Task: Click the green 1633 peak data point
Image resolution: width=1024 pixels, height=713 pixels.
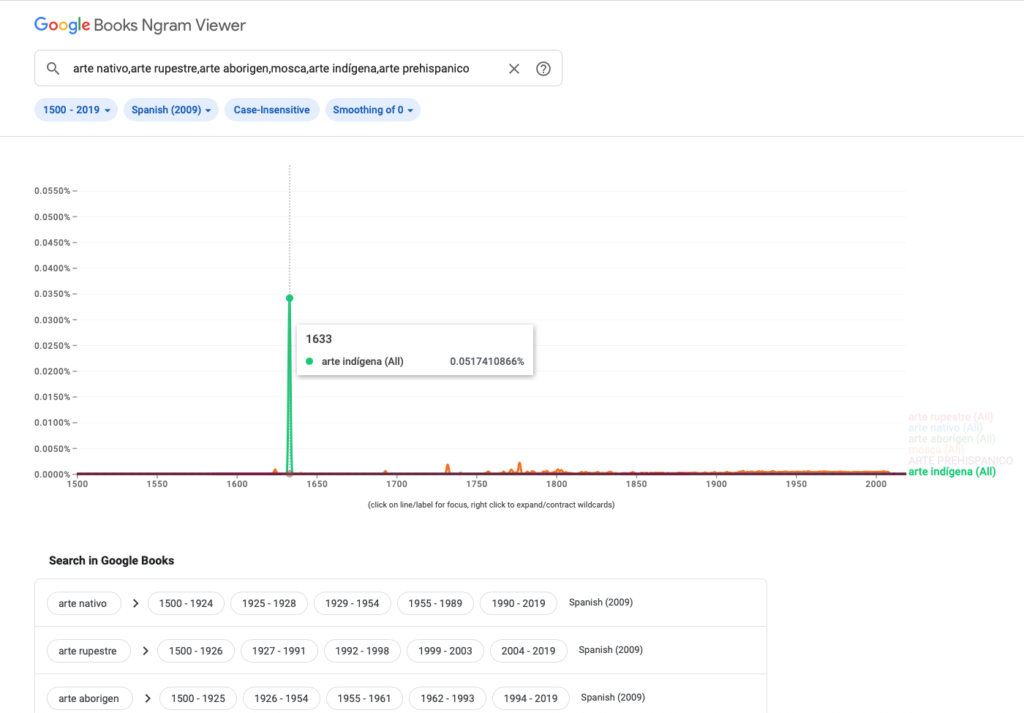Action: [x=289, y=298]
